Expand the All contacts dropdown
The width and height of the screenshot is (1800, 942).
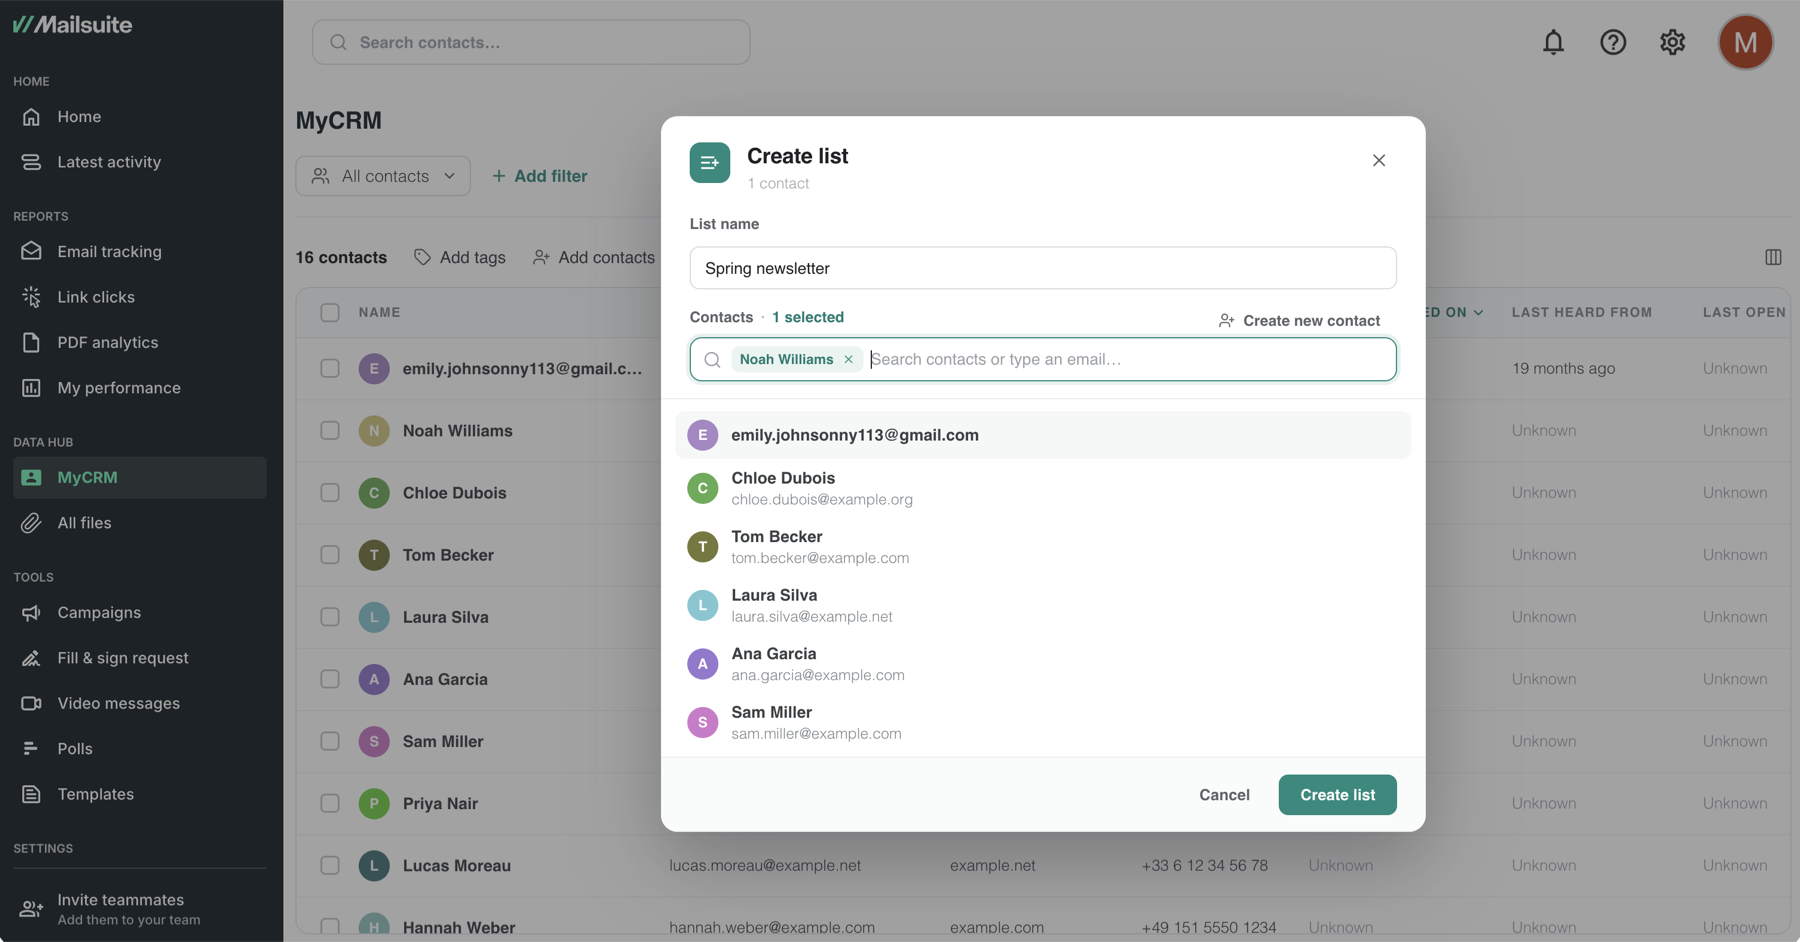[x=383, y=176]
